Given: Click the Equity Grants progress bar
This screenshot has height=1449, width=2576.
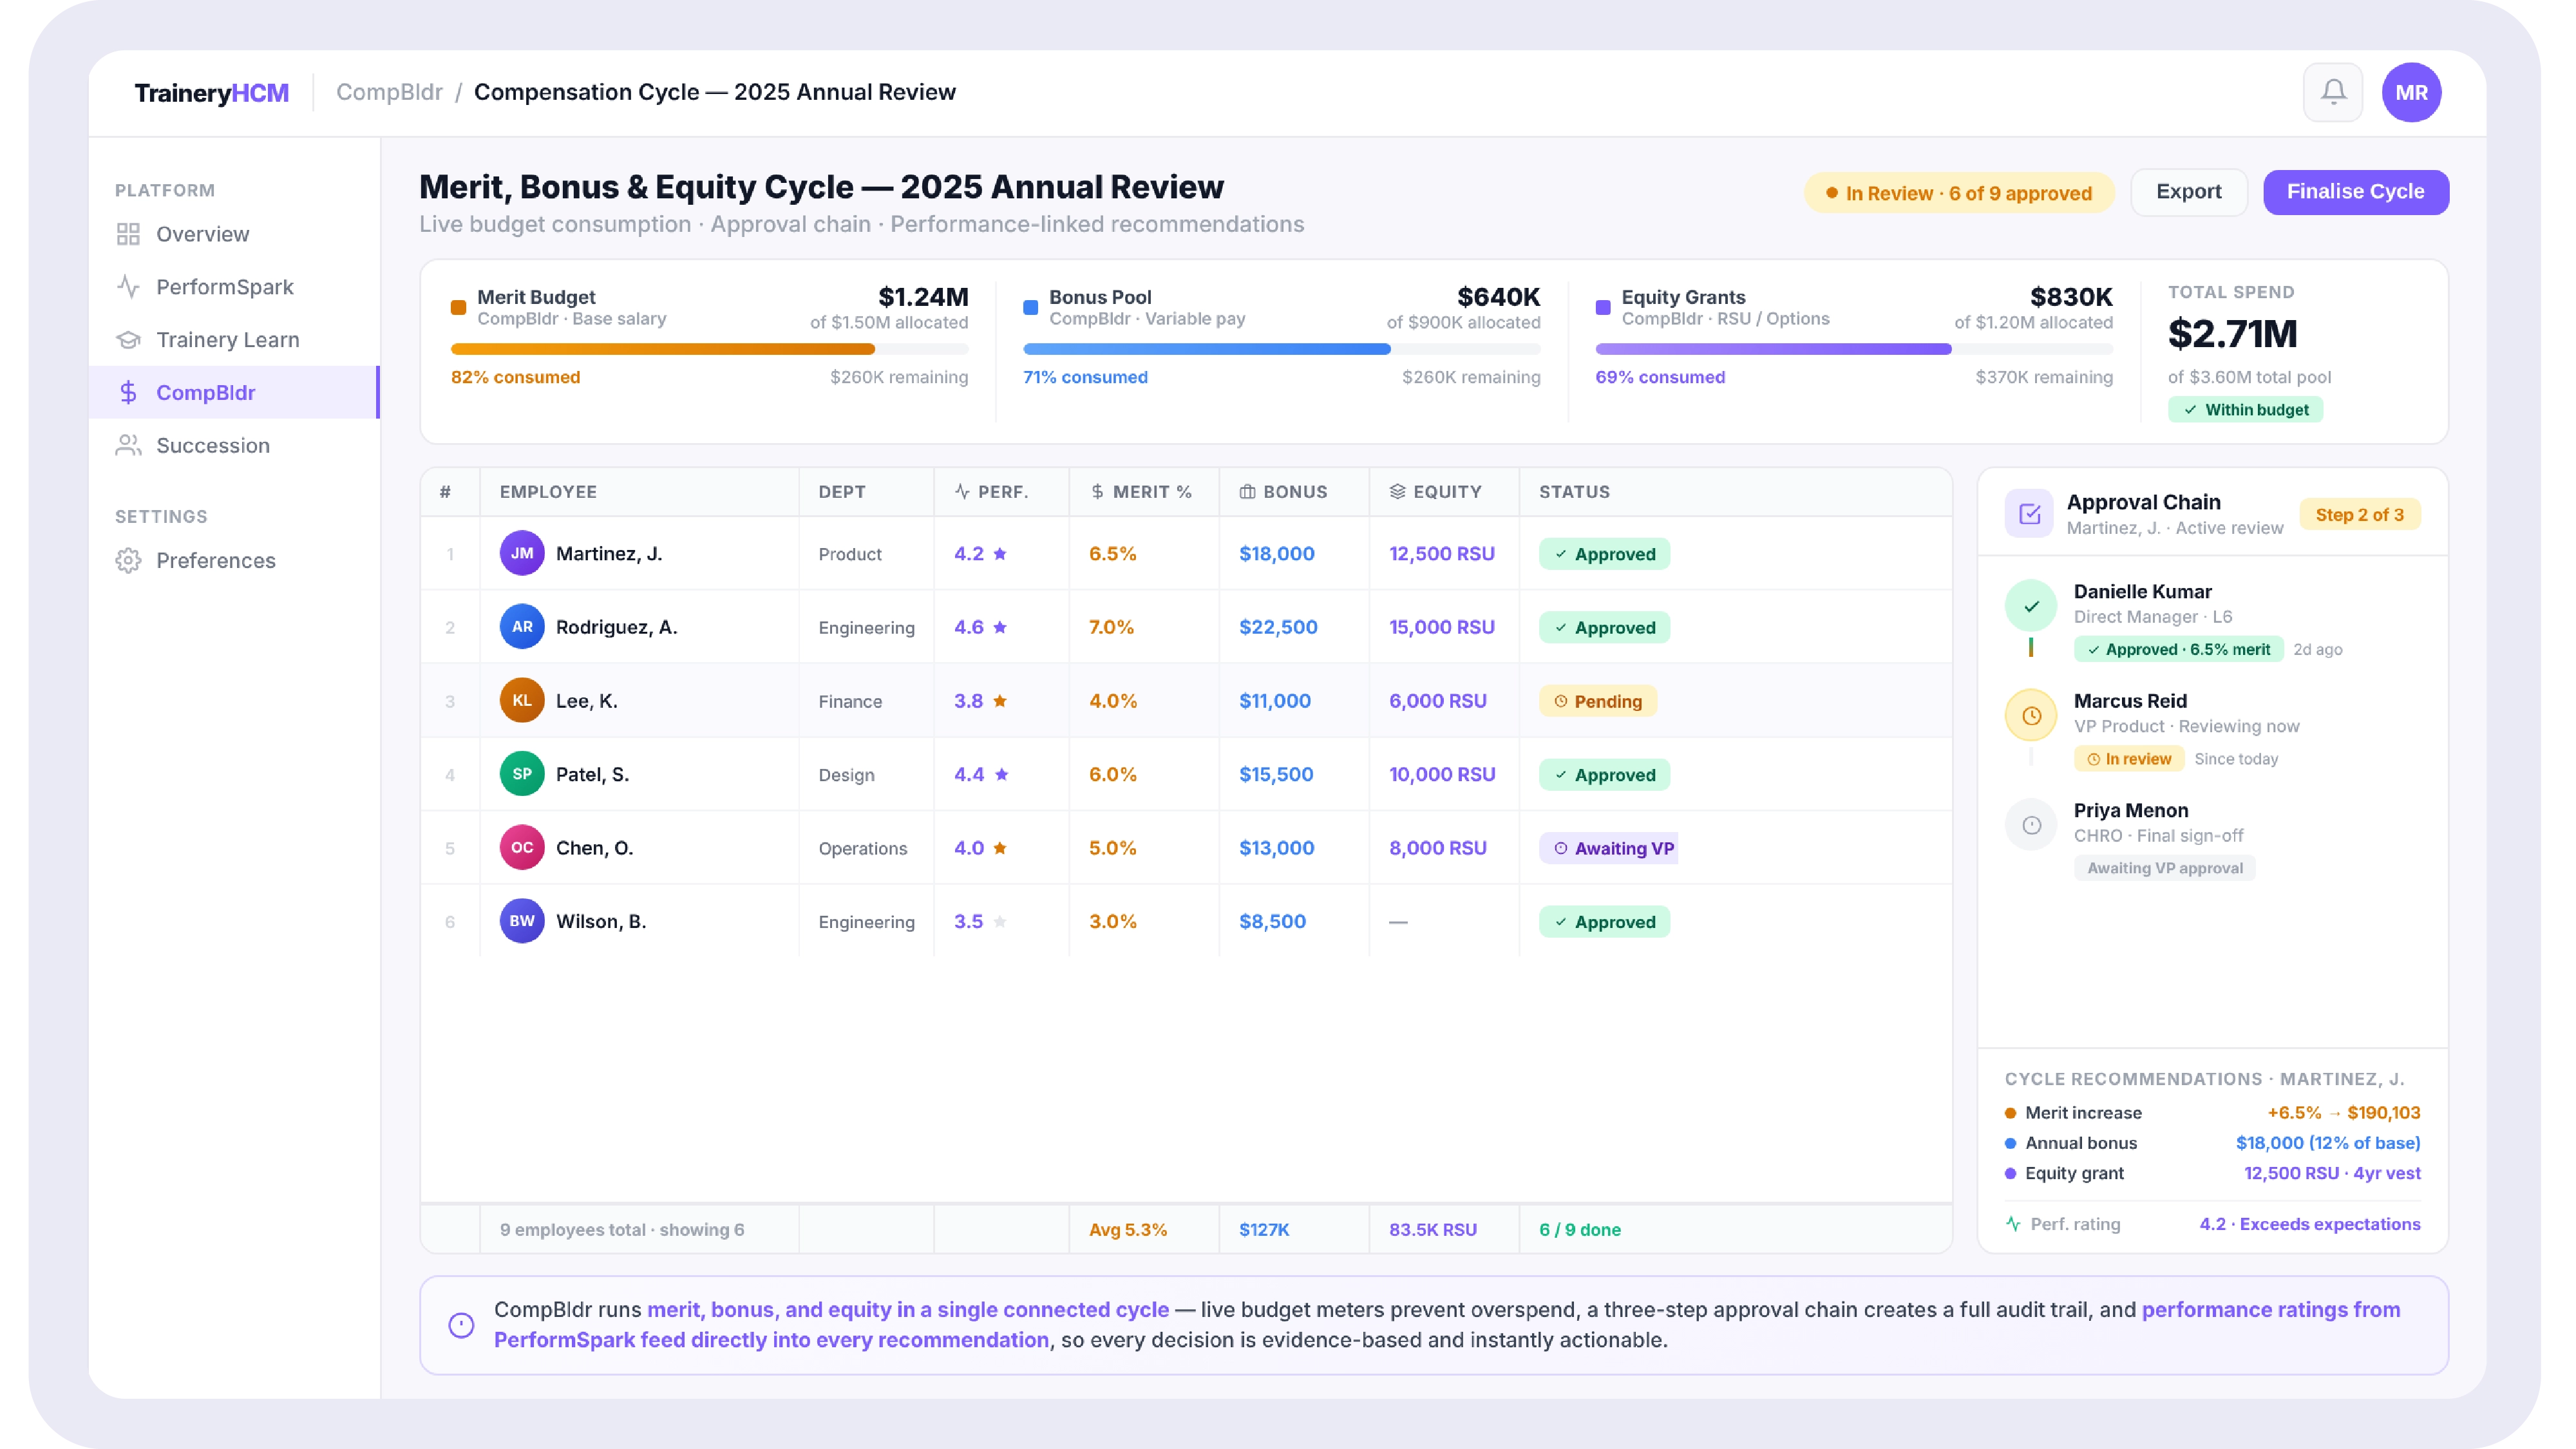Looking at the screenshot, I should (1854, 349).
